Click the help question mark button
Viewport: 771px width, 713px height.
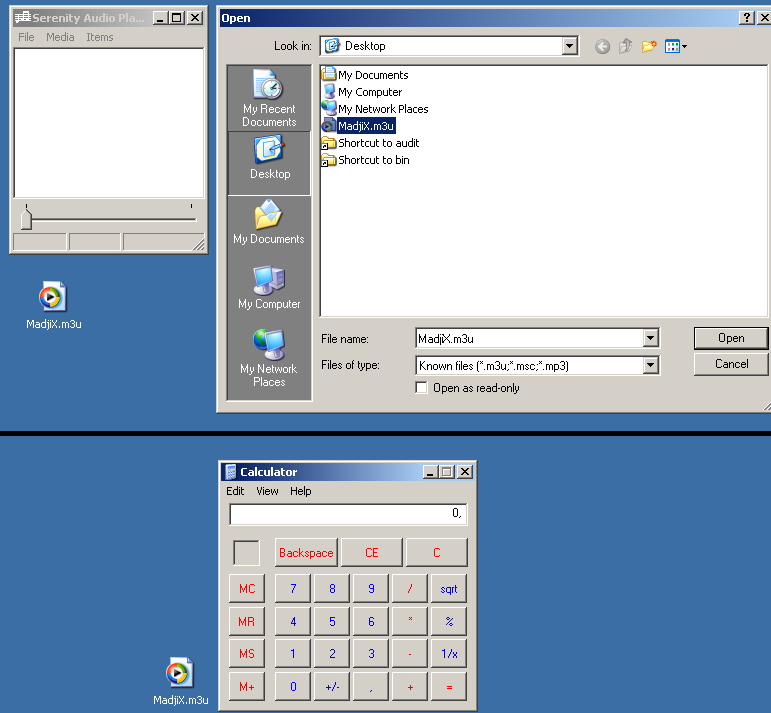click(746, 18)
